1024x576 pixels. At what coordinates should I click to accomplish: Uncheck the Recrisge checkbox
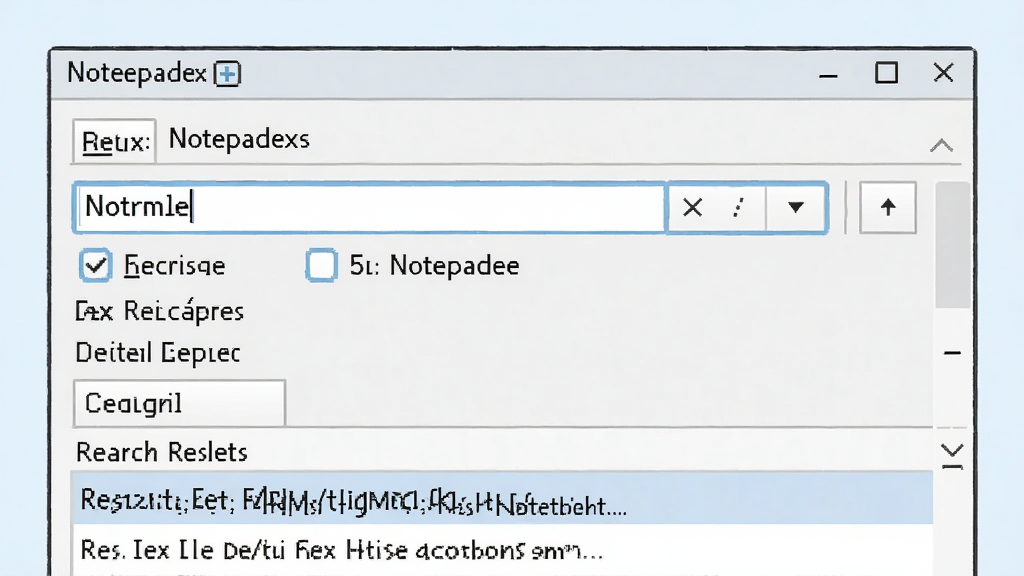click(x=95, y=265)
